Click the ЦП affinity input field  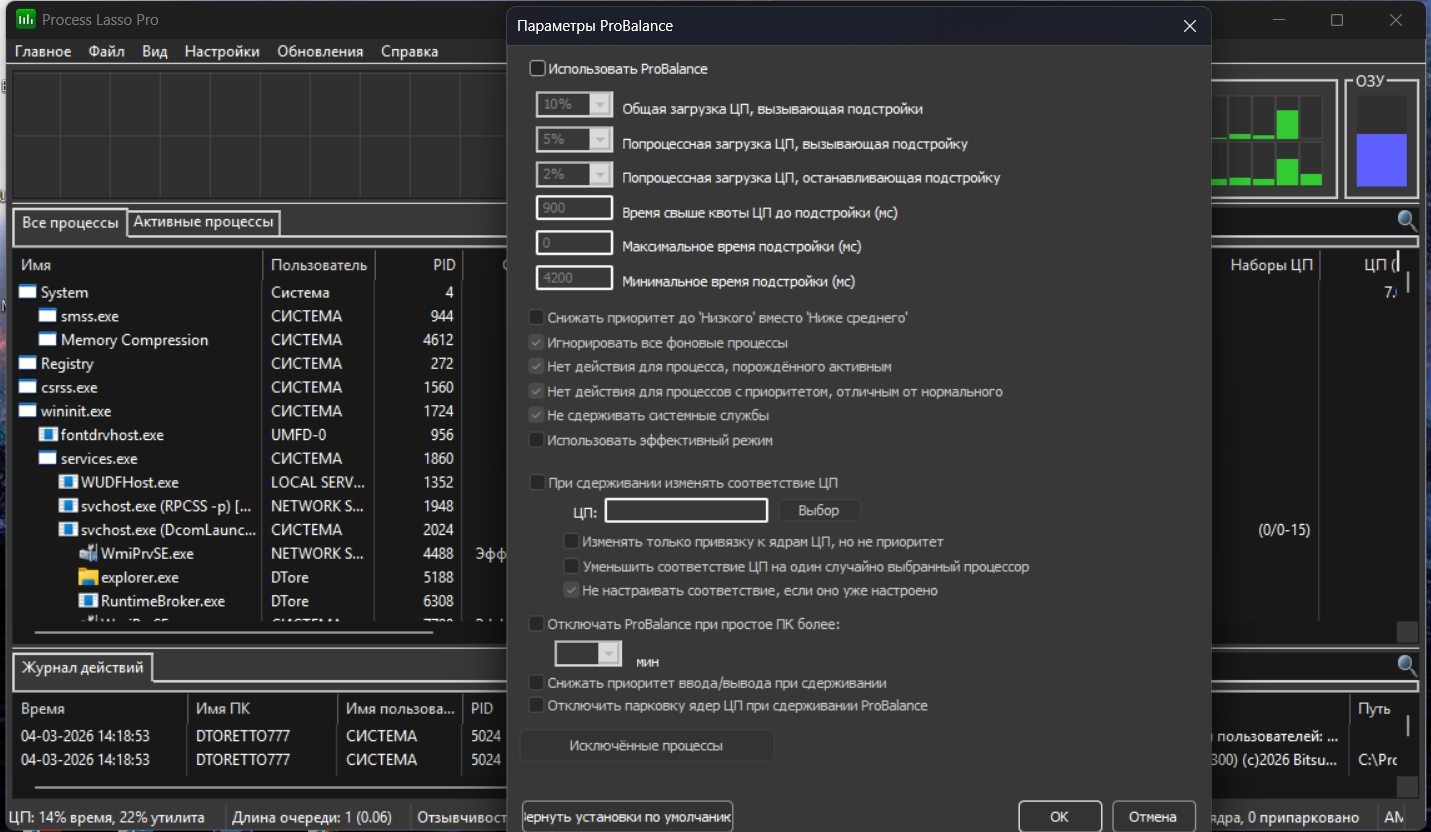(686, 511)
